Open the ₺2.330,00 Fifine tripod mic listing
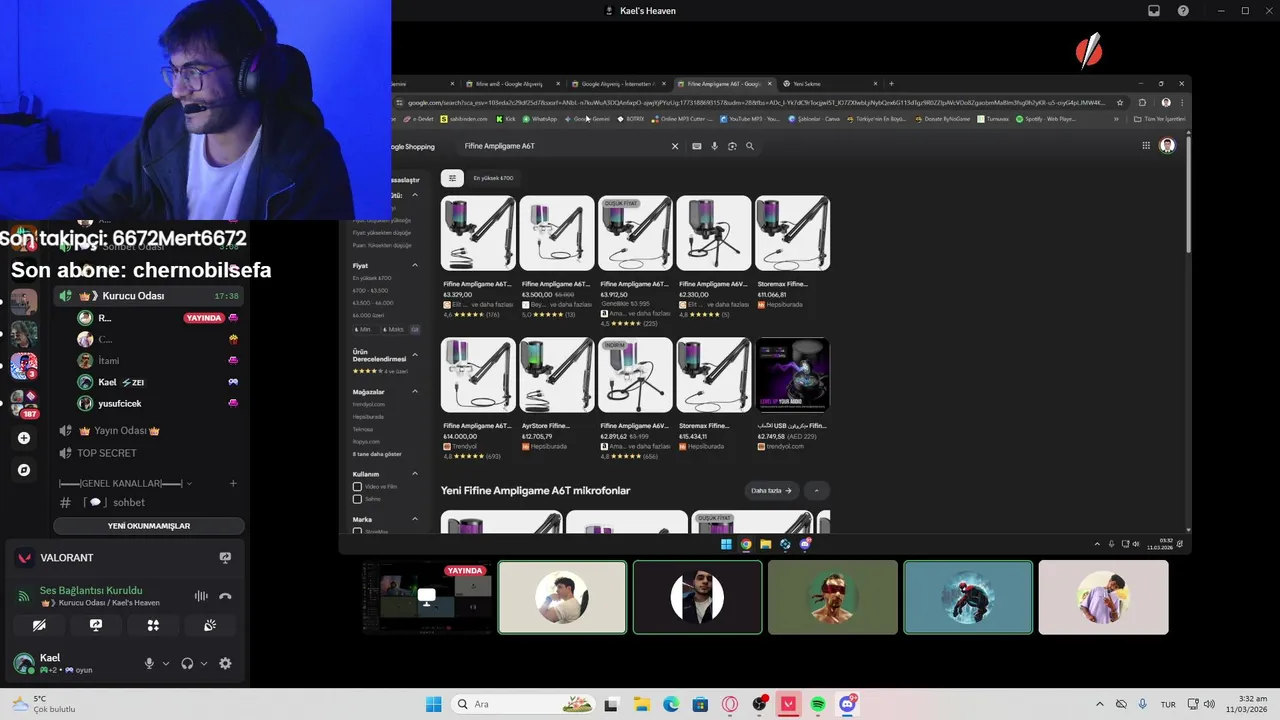 pos(714,255)
